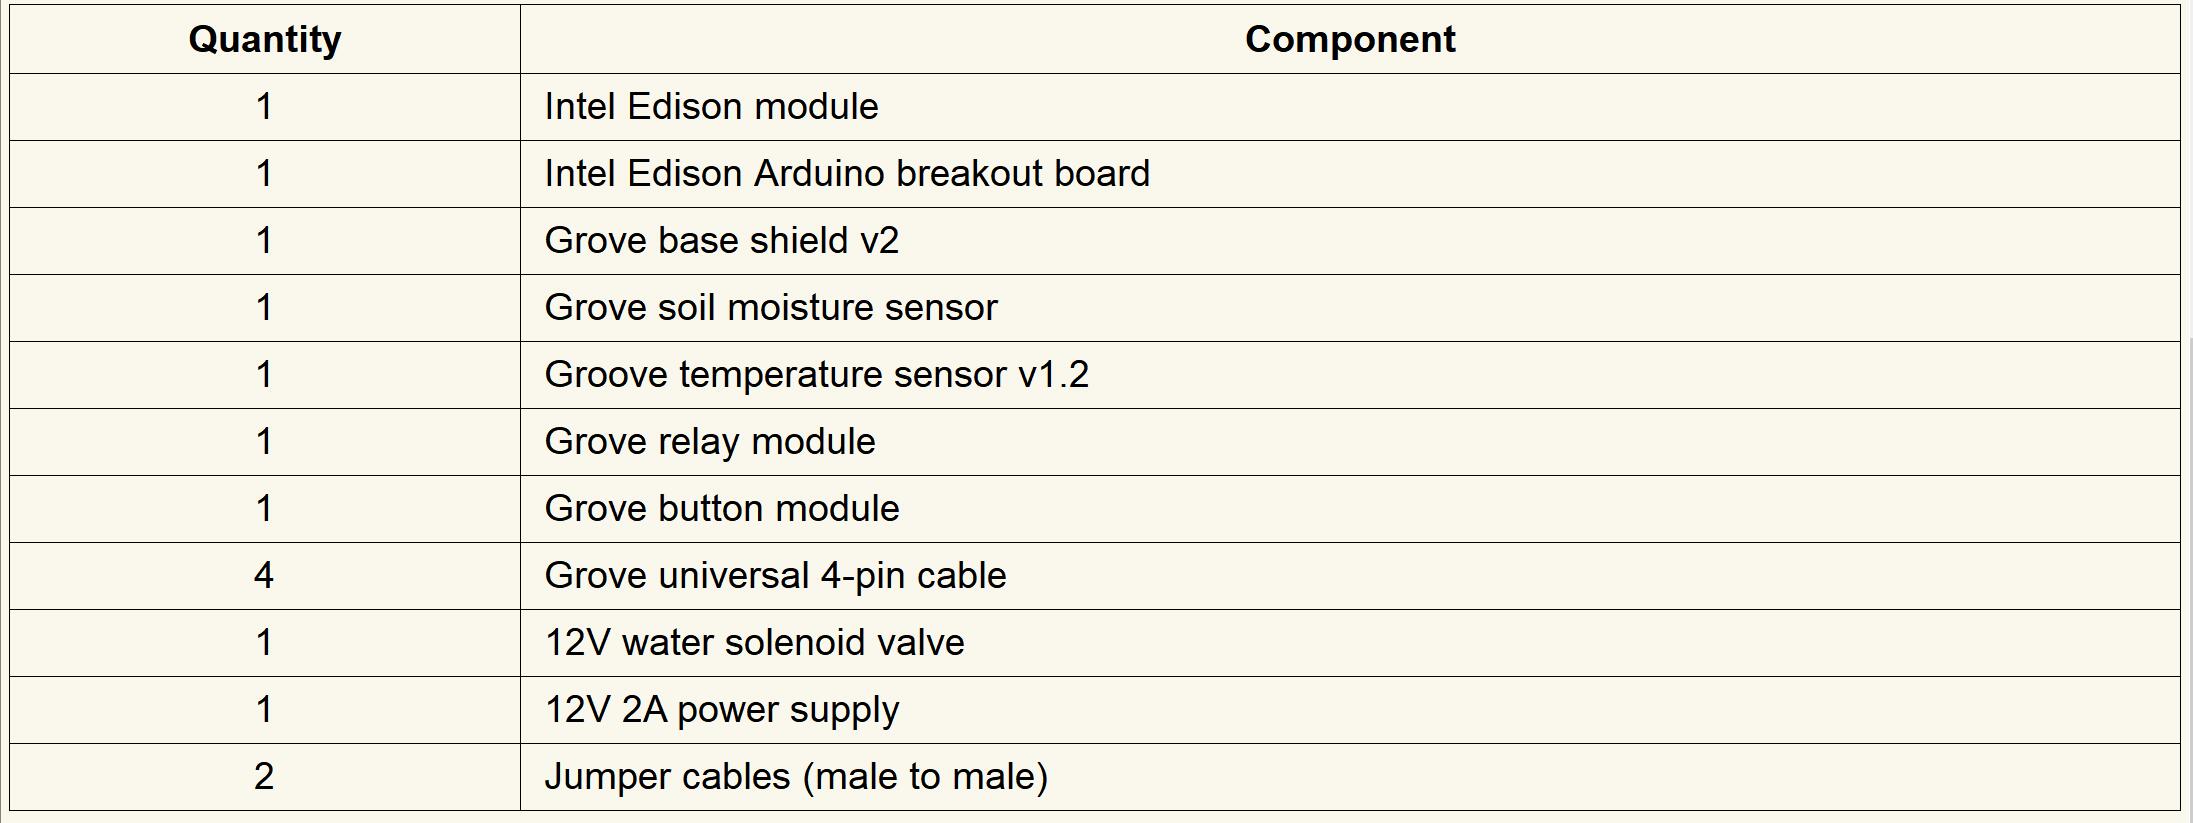Click the Grove soil moisture sensor text
The height and width of the screenshot is (823, 2193).
771,307
